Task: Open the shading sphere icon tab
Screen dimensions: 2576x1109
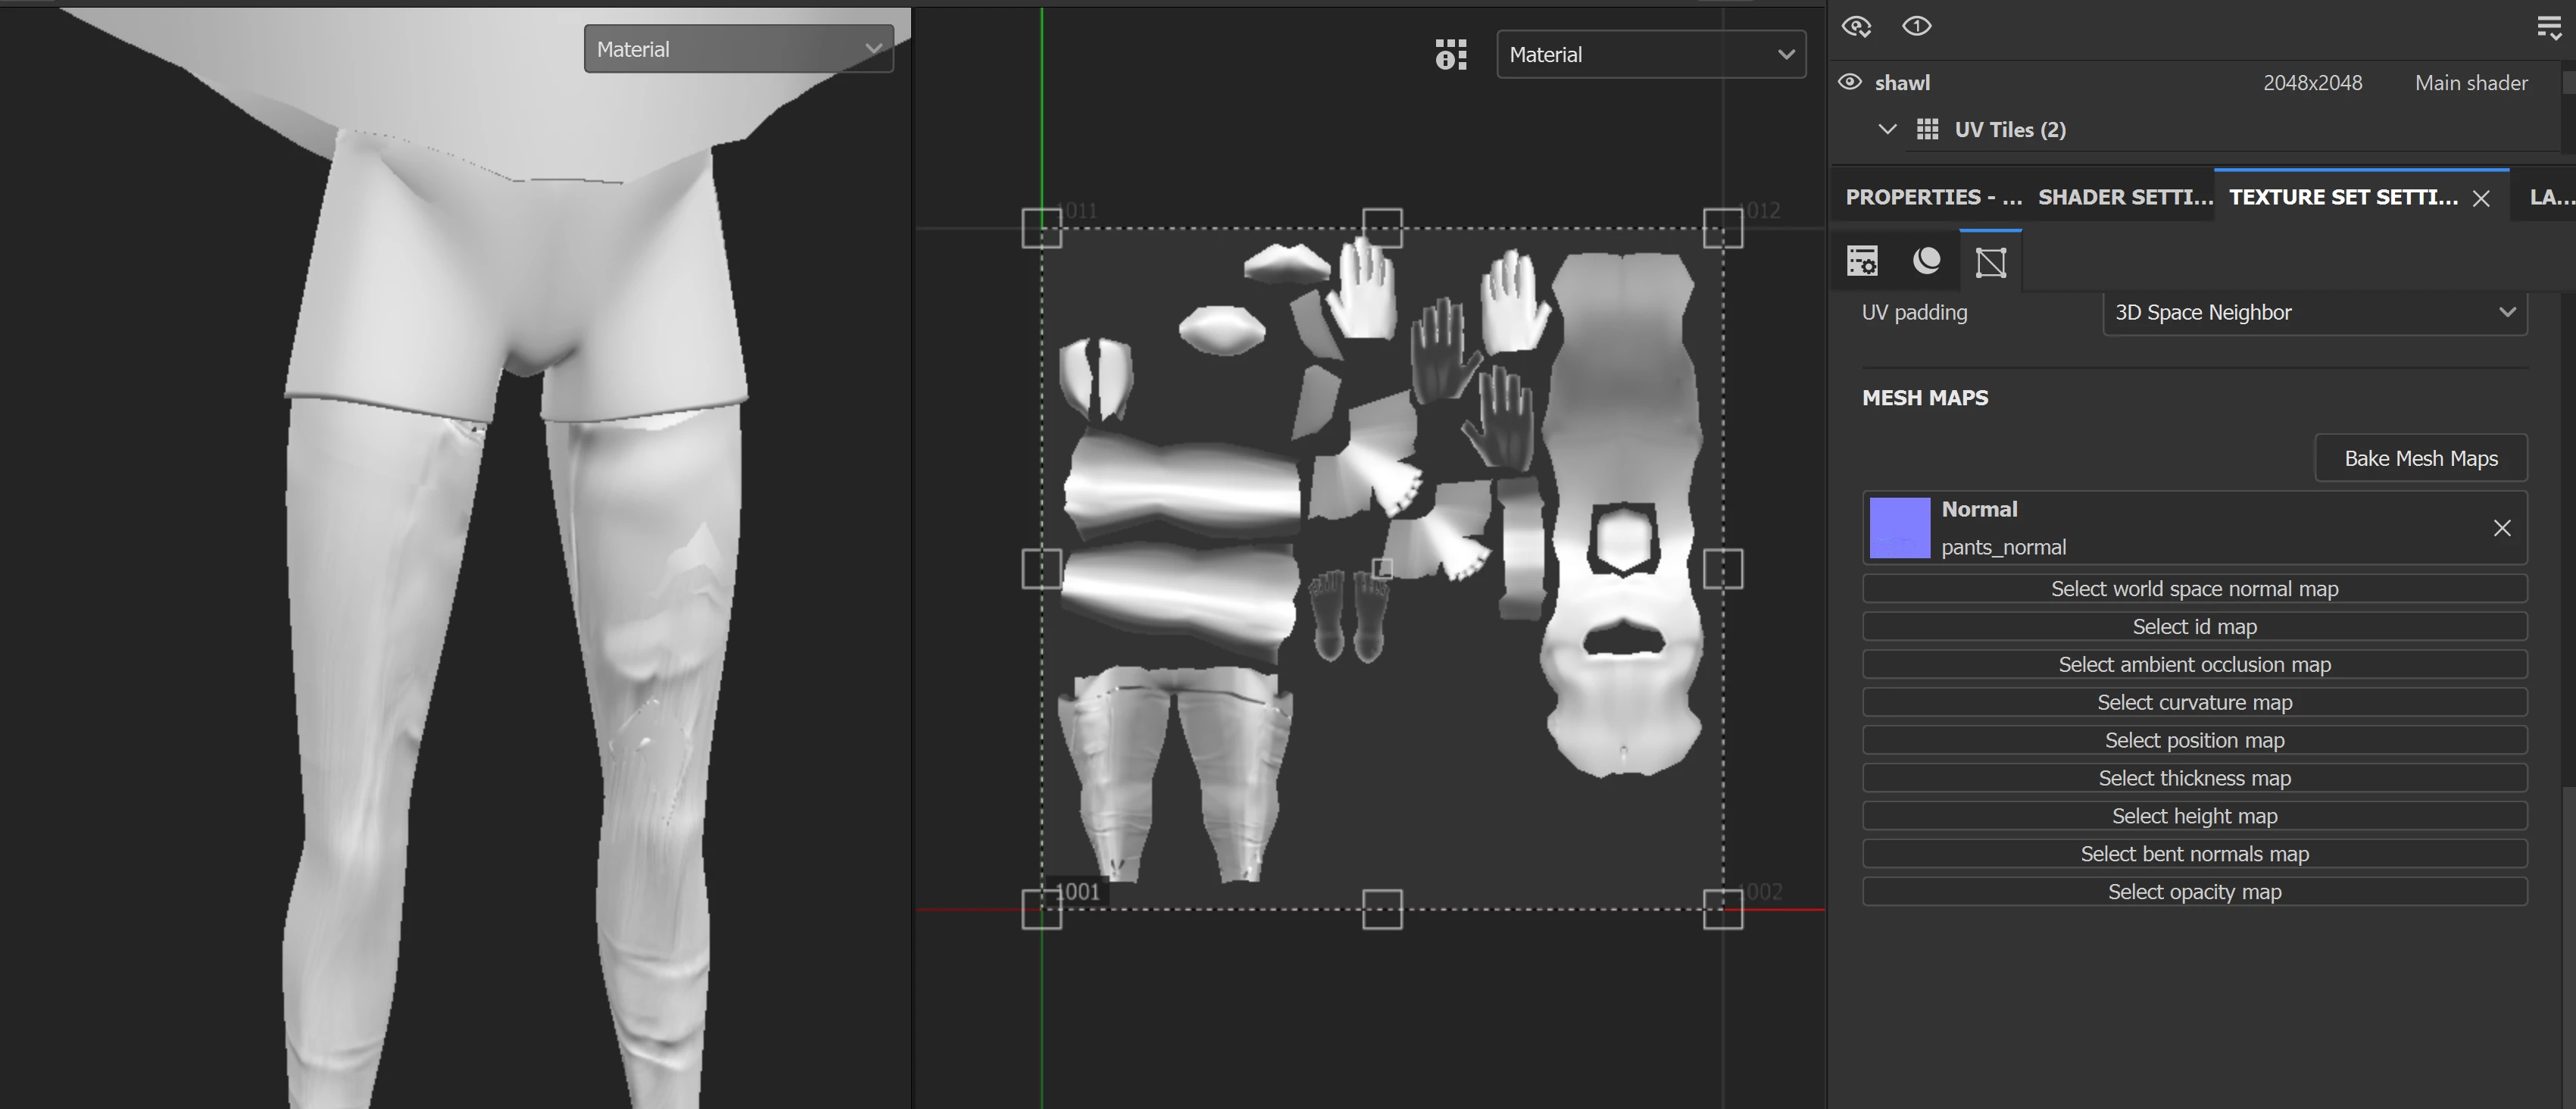Action: (x=1926, y=261)
